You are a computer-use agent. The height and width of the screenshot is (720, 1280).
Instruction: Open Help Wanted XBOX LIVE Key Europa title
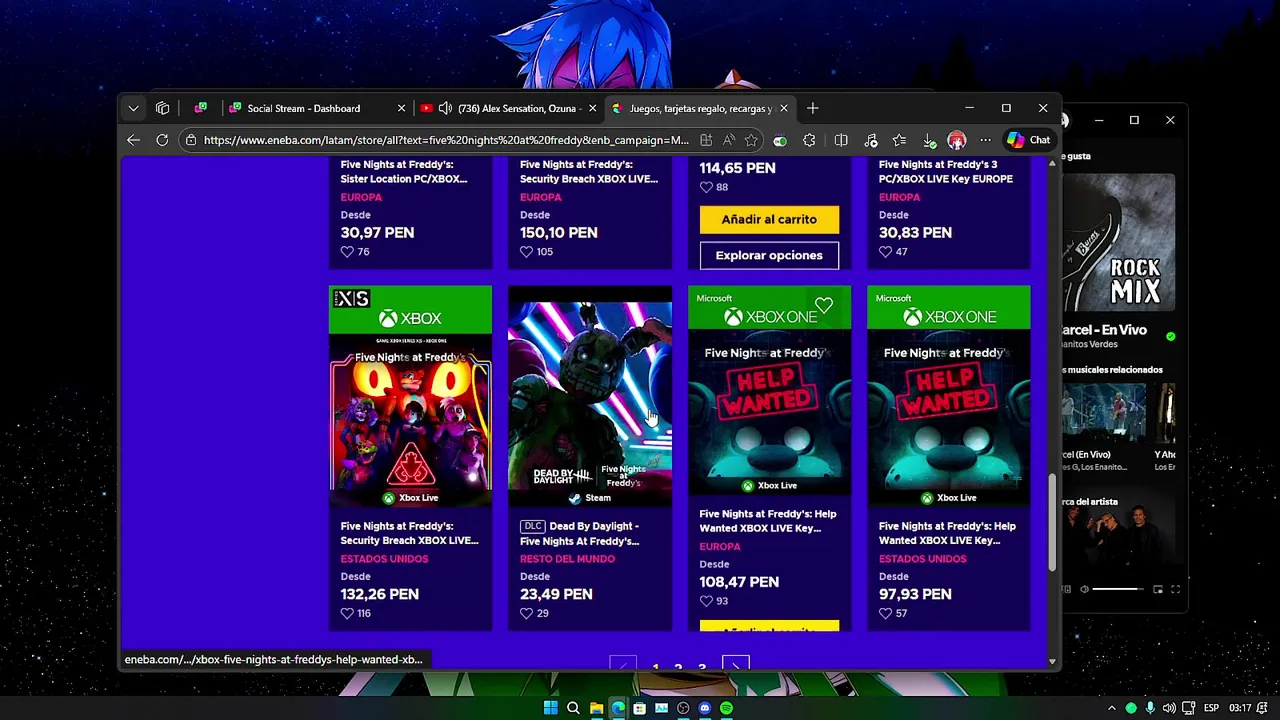pos(768,521)
